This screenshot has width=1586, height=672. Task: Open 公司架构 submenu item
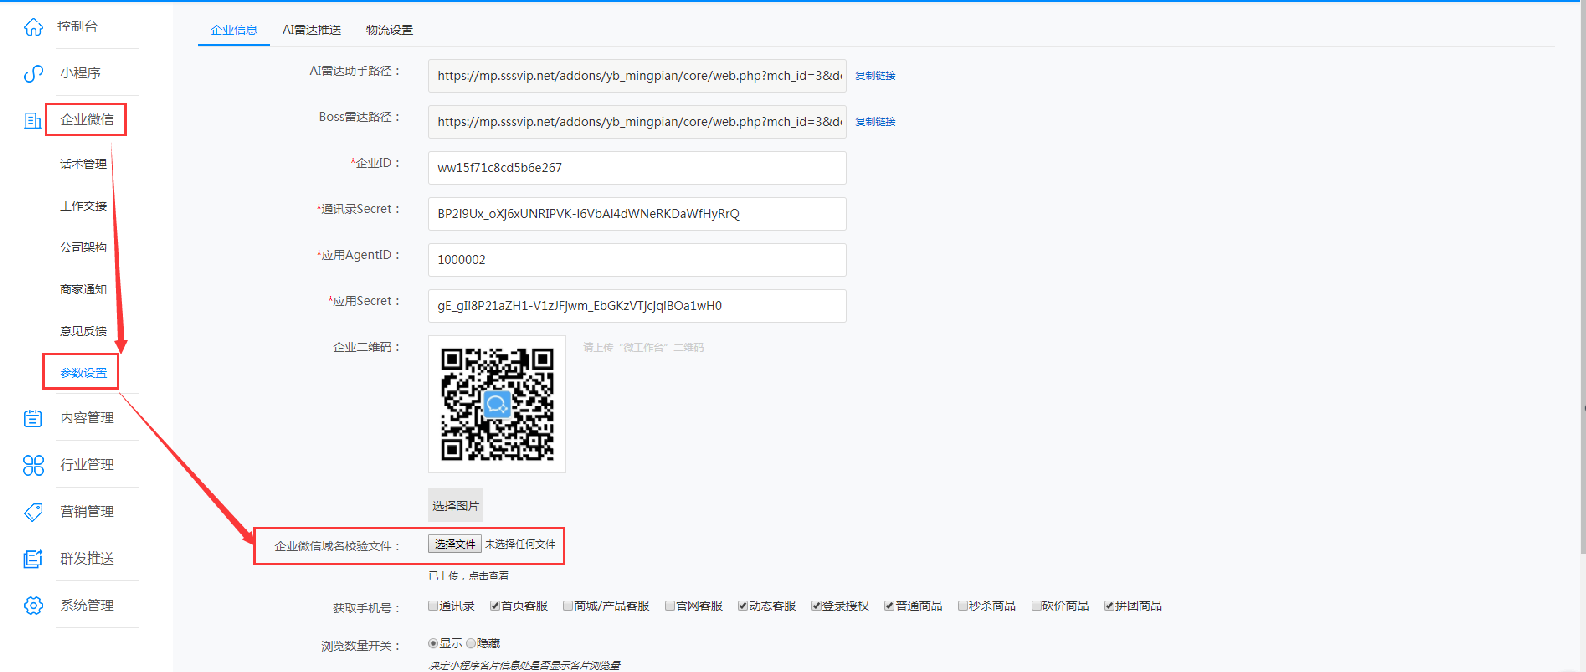point(83,247)
